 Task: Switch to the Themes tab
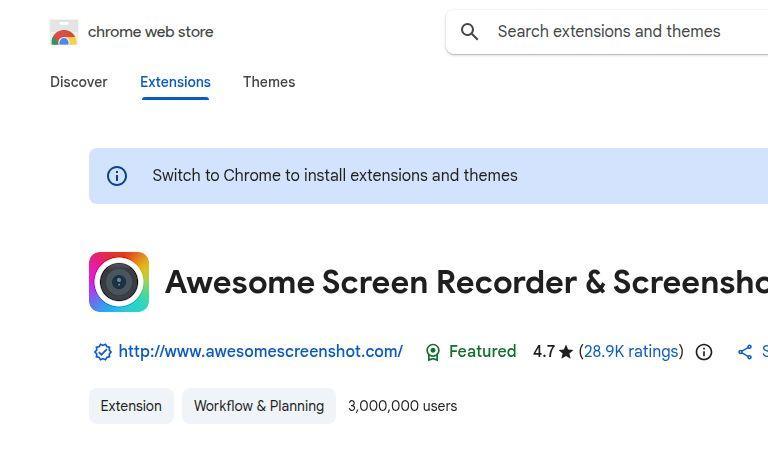tap(269, 82)
